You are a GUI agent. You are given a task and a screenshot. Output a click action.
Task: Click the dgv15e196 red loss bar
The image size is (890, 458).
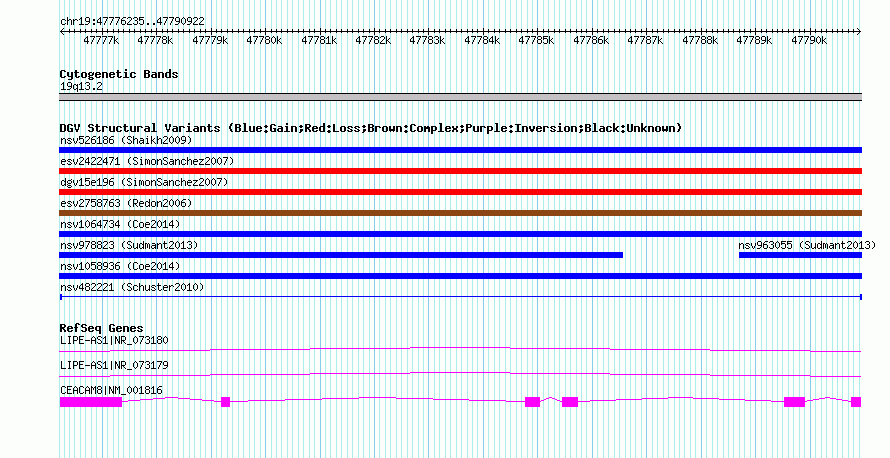[x=460, y=192]
